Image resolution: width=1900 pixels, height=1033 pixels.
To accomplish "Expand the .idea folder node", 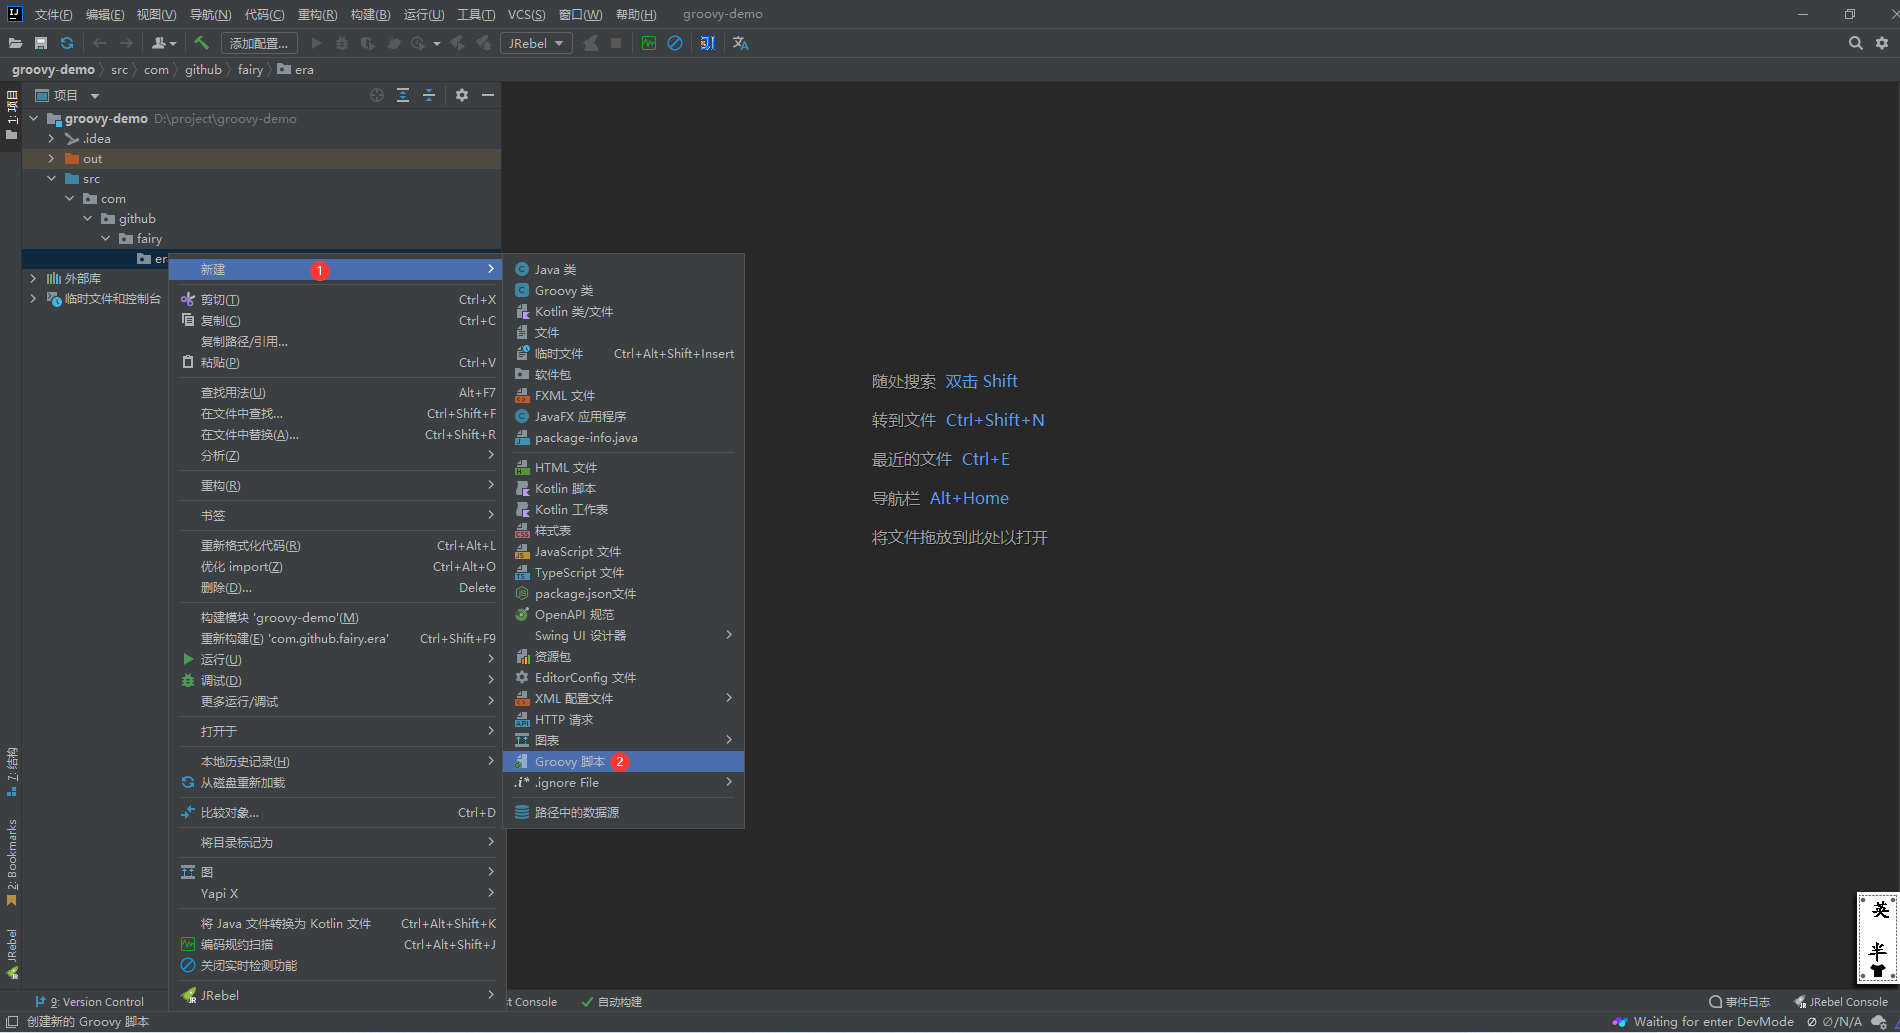I will [51, 138].
